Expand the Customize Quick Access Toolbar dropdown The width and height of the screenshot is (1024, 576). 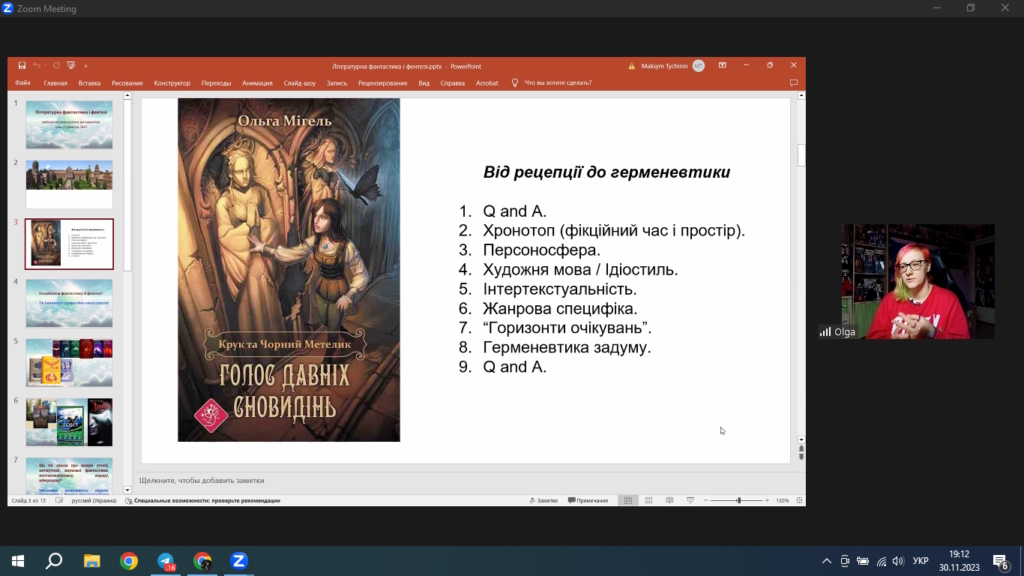tap(86, 66)
